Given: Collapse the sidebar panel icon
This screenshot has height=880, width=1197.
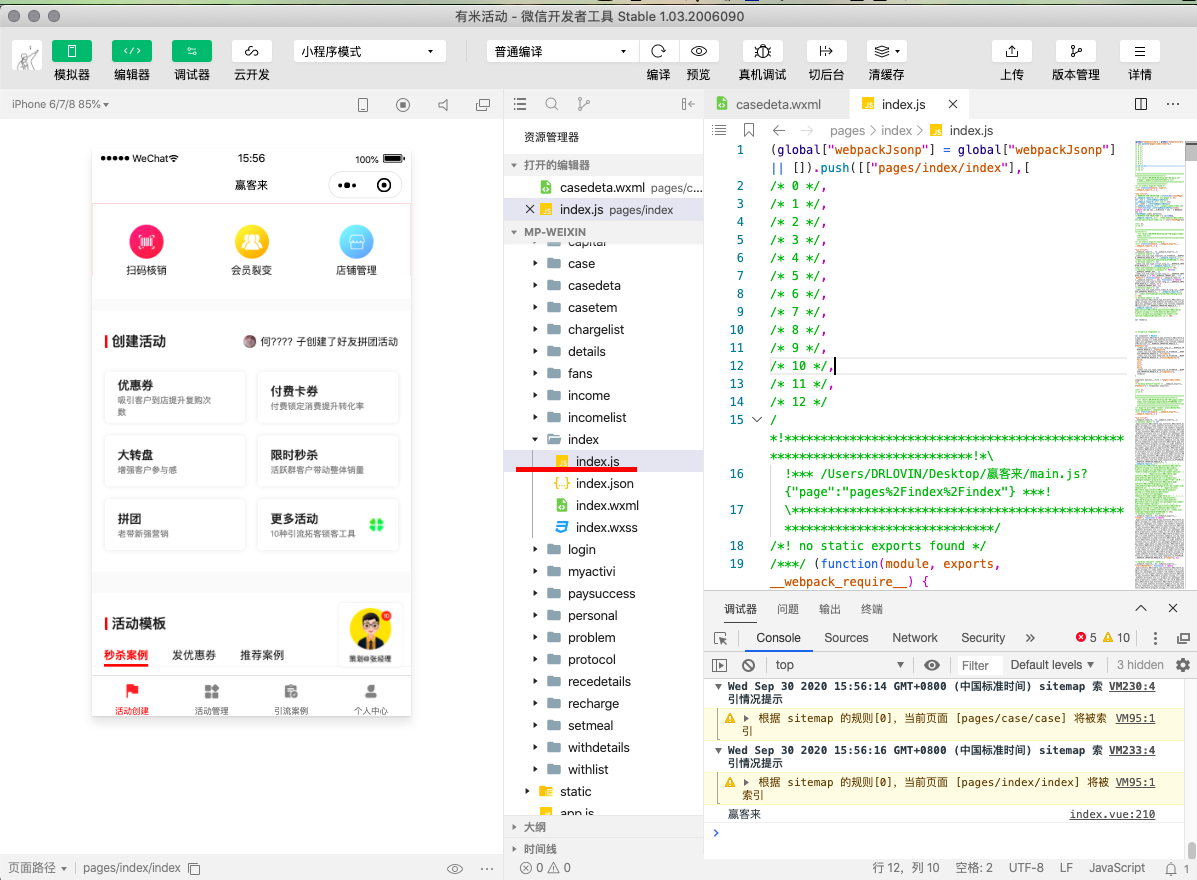Looking at the screenshot, I should pyautogui.click(x=688, y=104).
